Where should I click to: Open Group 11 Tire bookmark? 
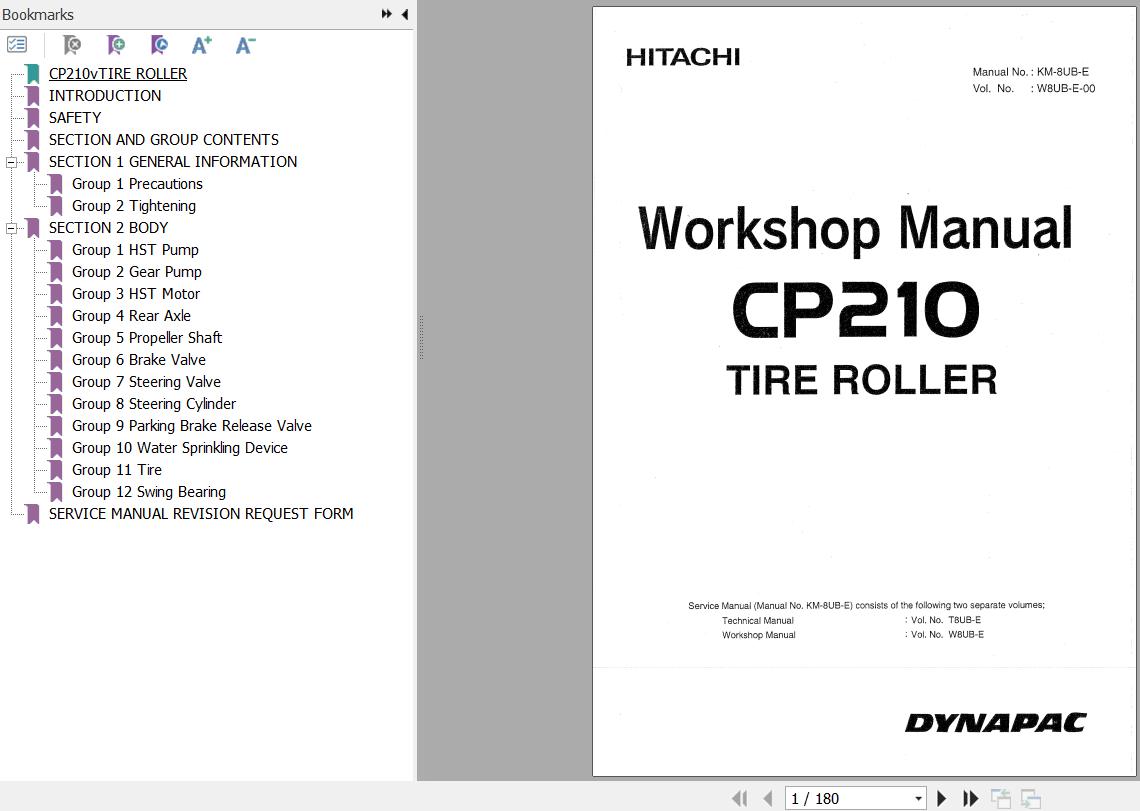coord(117,470)
